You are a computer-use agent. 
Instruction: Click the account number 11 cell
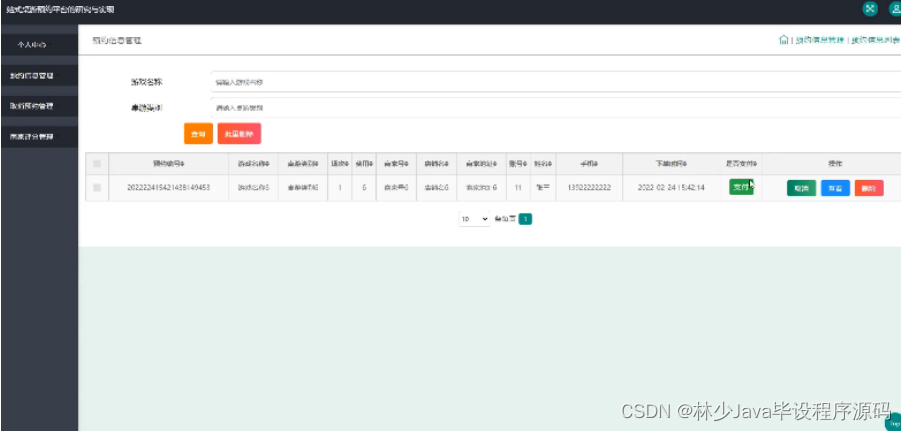(x=518, y=188)
